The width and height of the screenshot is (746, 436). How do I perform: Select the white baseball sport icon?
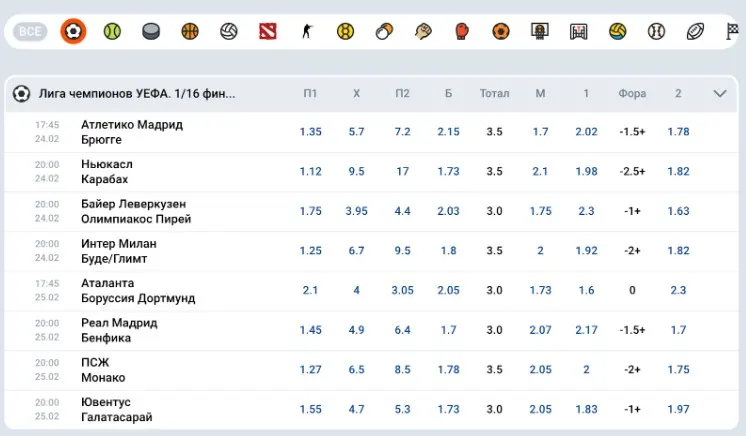[x=656, y=31]
